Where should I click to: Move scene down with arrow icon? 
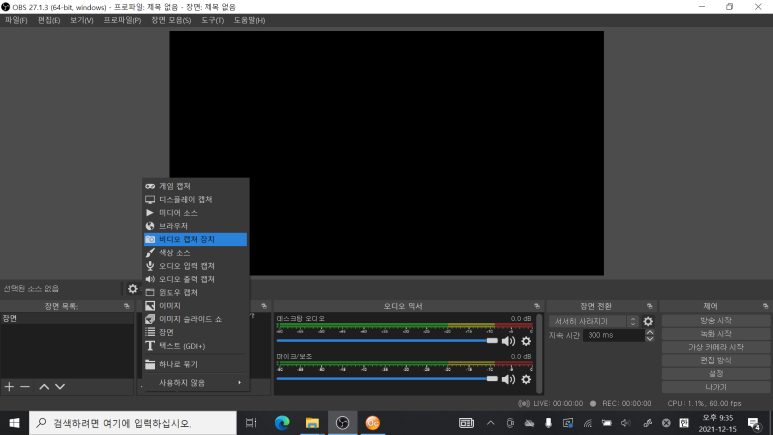[60, 387]
